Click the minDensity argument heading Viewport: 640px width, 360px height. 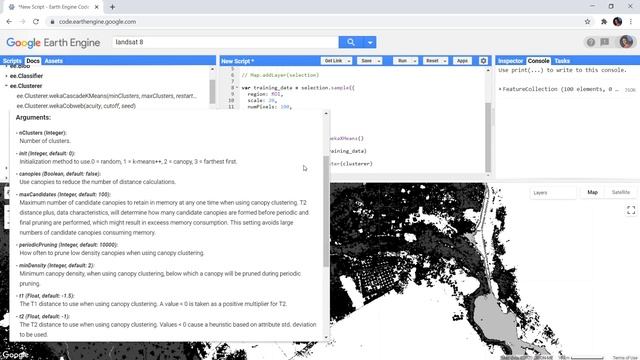click(56, 265)
